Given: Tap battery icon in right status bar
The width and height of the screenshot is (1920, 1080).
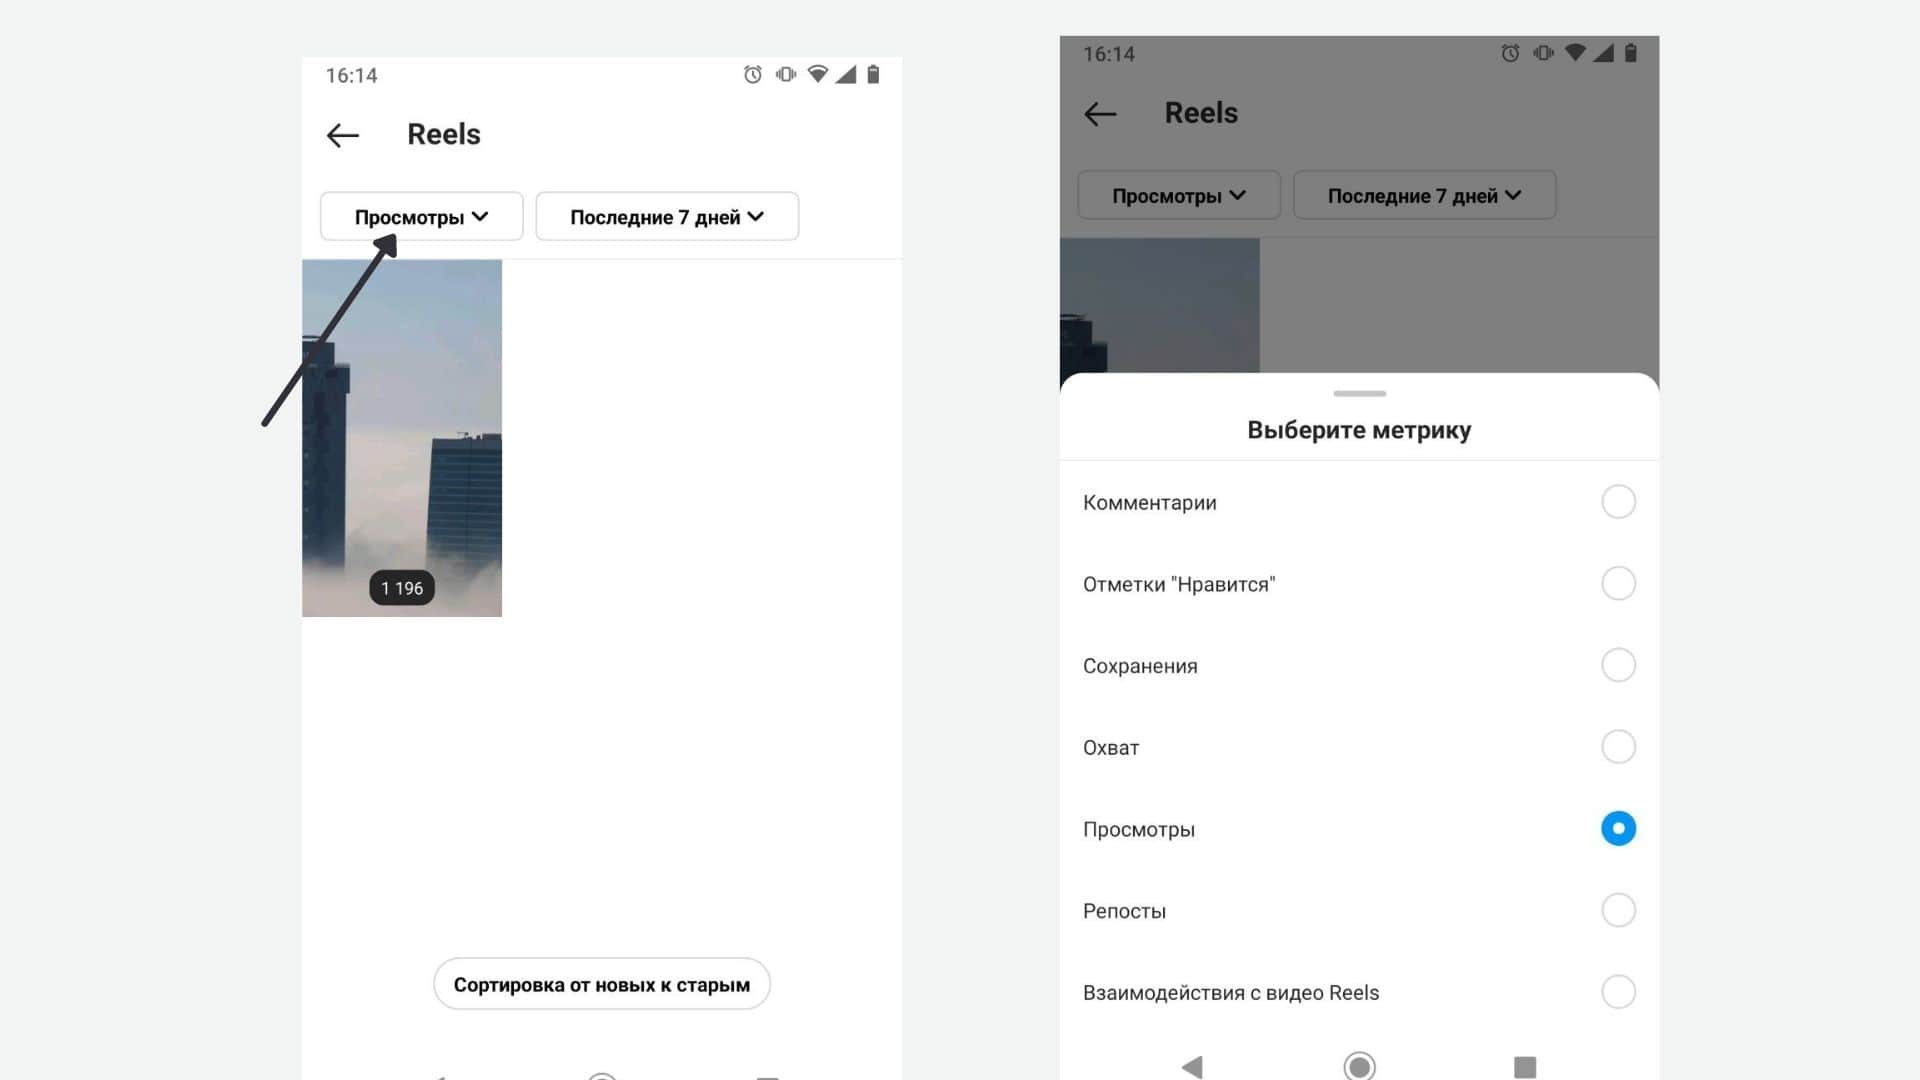Looking at the screenshot, I should [1631, 53].
